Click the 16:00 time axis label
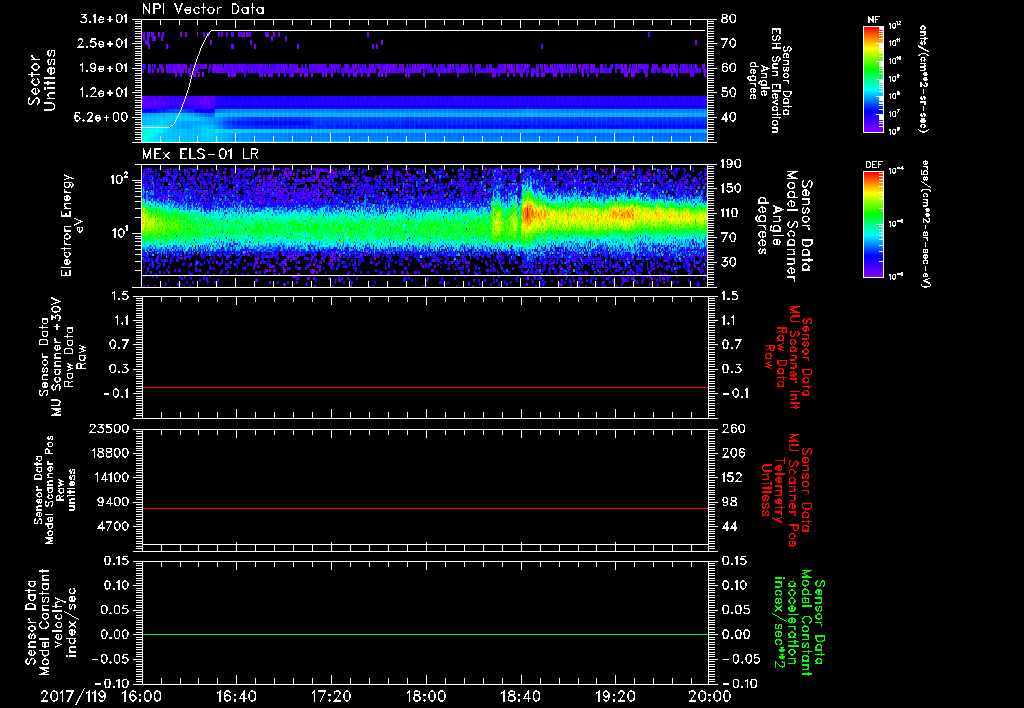This screenshot has height=708, width=1024. click(x=142, y=695)
